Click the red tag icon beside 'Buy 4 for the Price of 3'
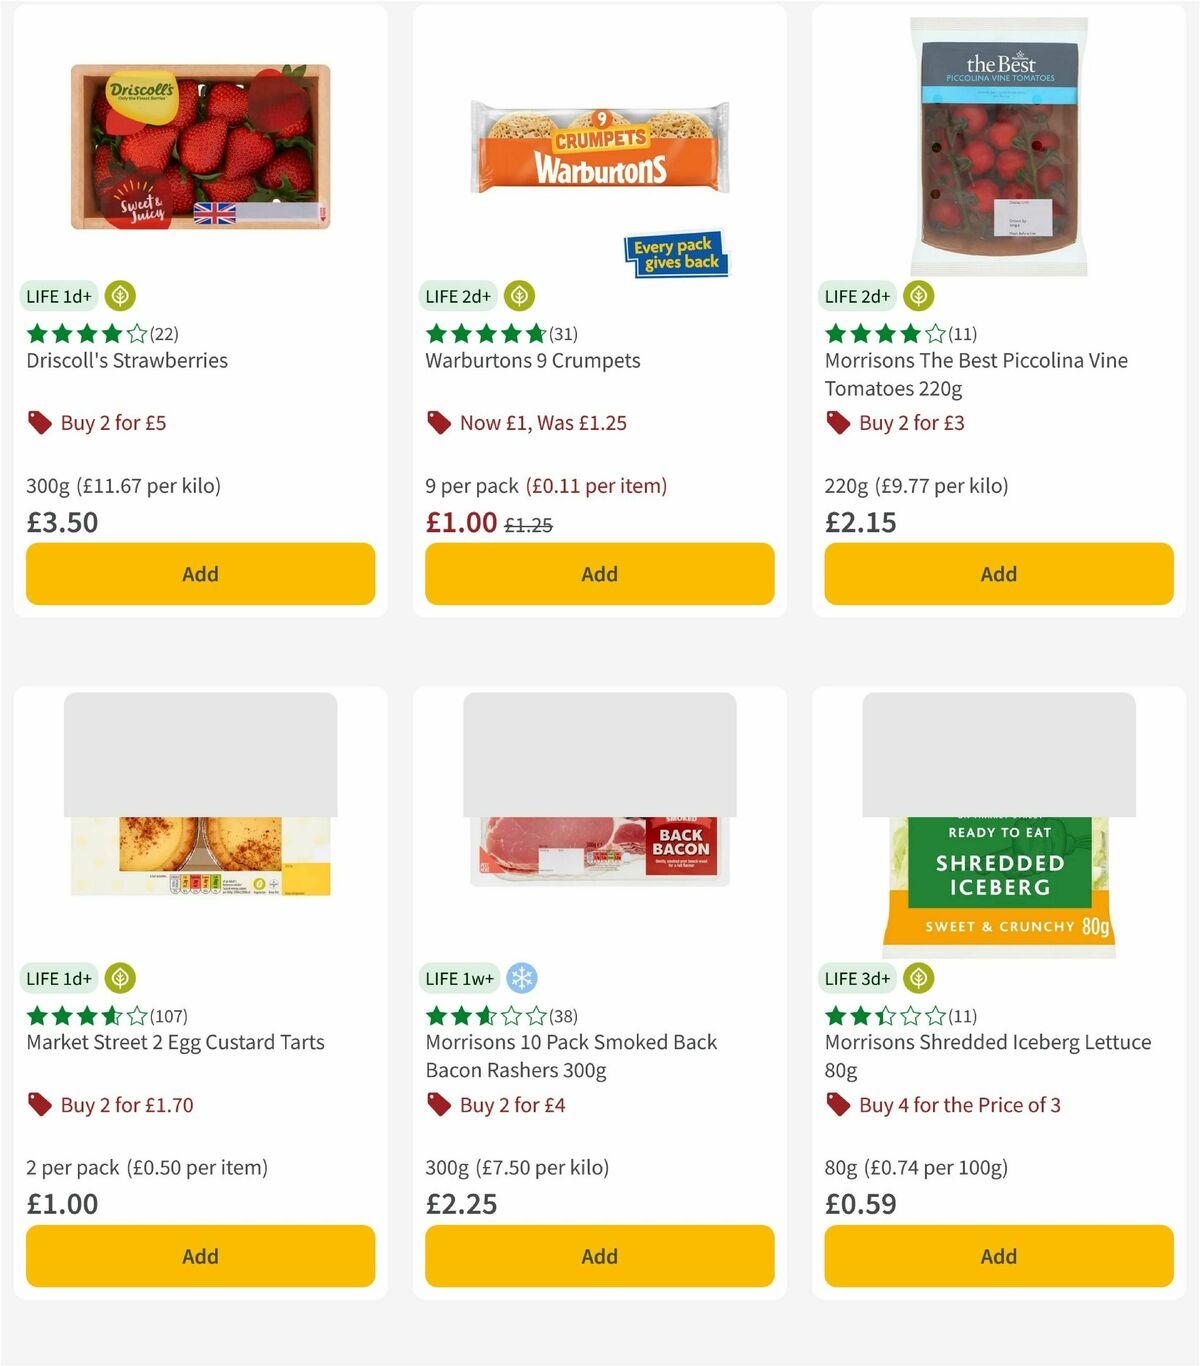 pyautogui.click(x=837, y=1105)
